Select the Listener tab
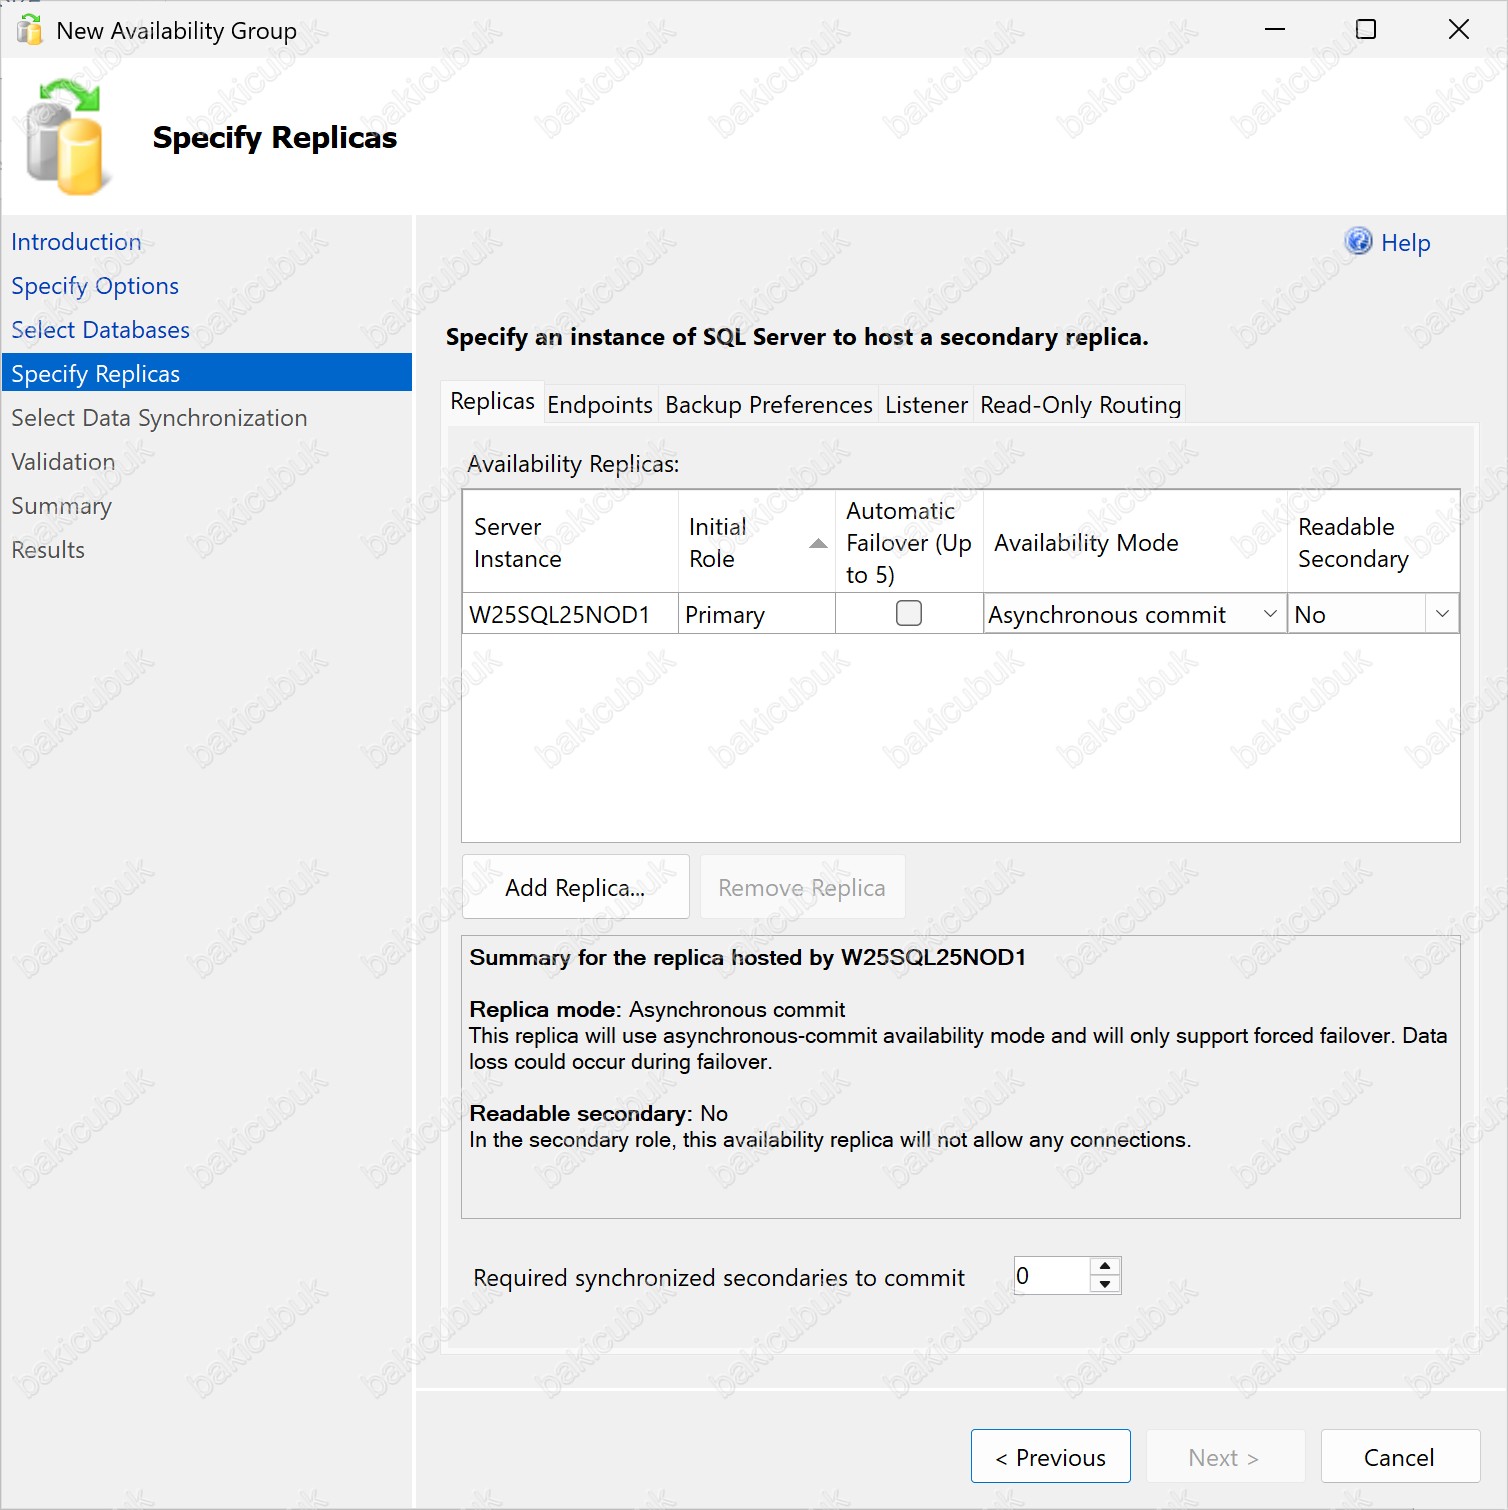The image size is (1508, 1510). pyautogui.click(x=926, y=405)
